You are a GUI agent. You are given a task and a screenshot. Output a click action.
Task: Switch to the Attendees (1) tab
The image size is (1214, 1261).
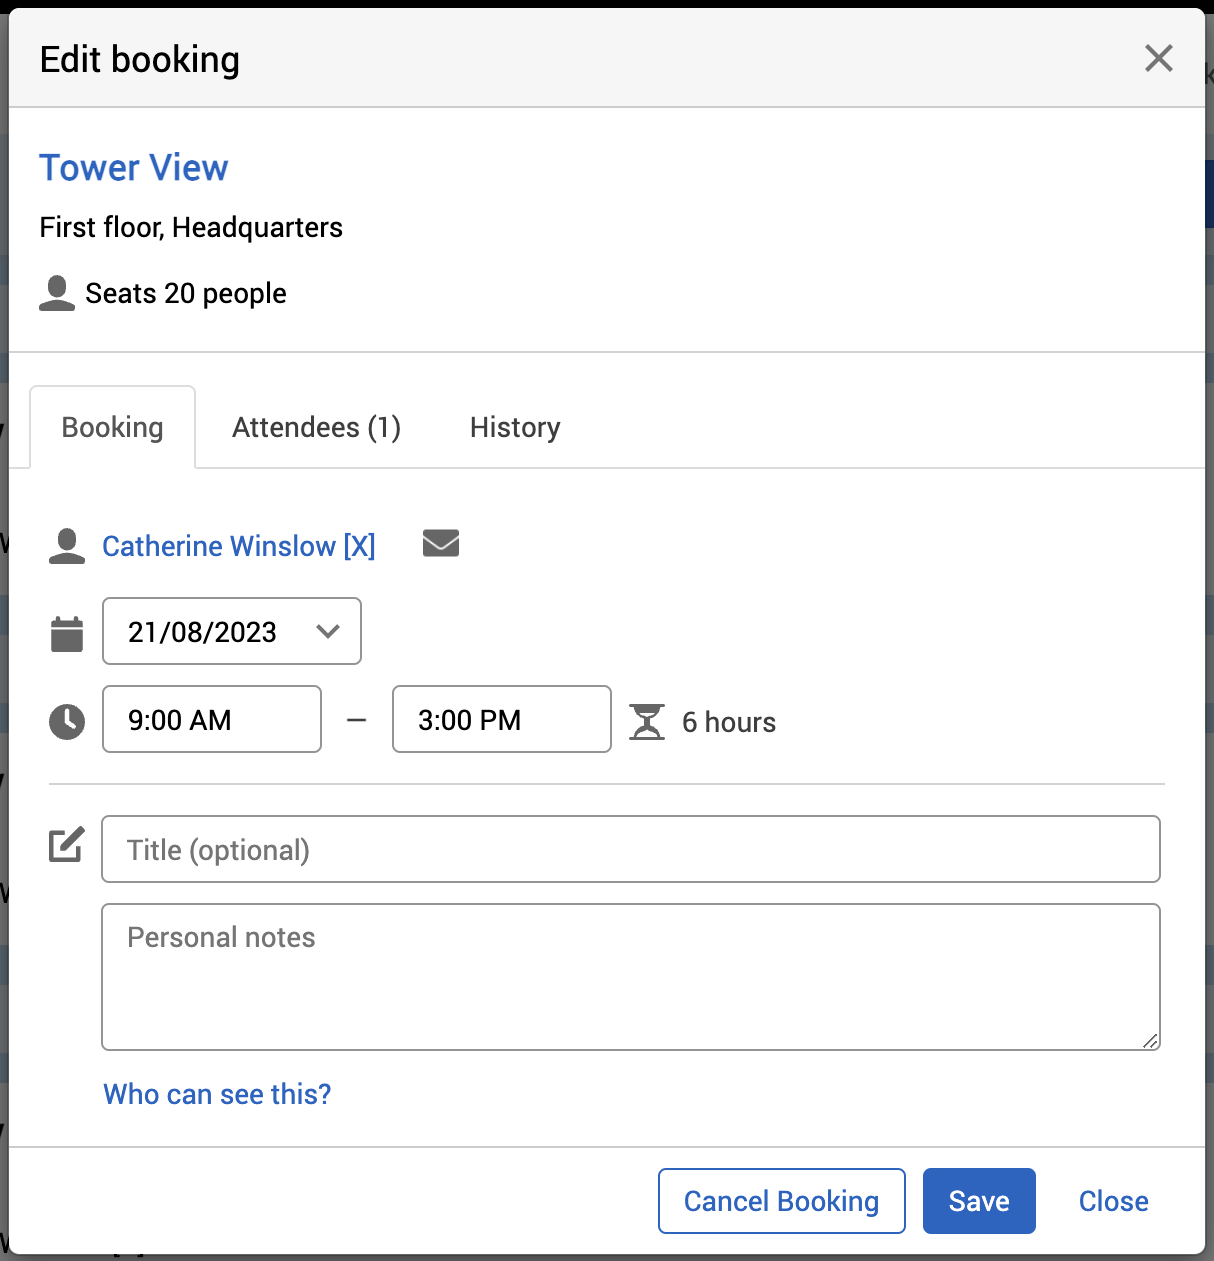pyautogui.click(x=316, y=427)
